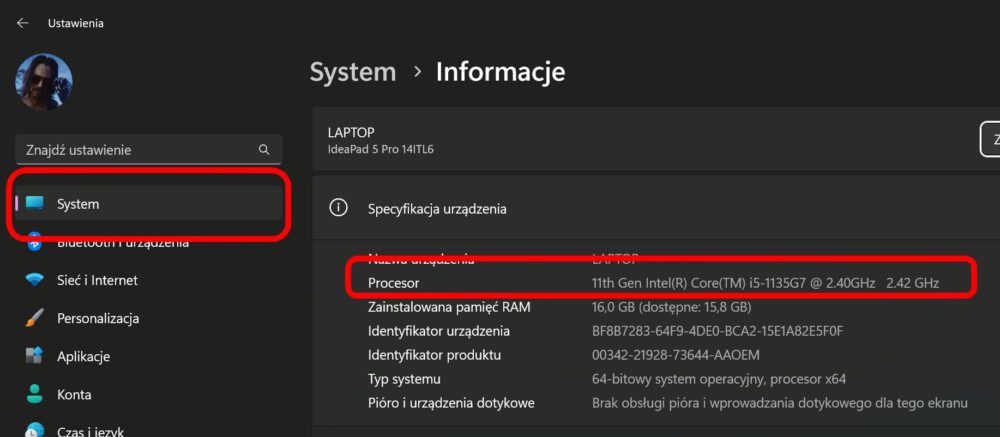Image resolution: width=1000 pixels, height=437 pixels.
Task: Select System in the sidebar
Action: click(x=149, y=204)
